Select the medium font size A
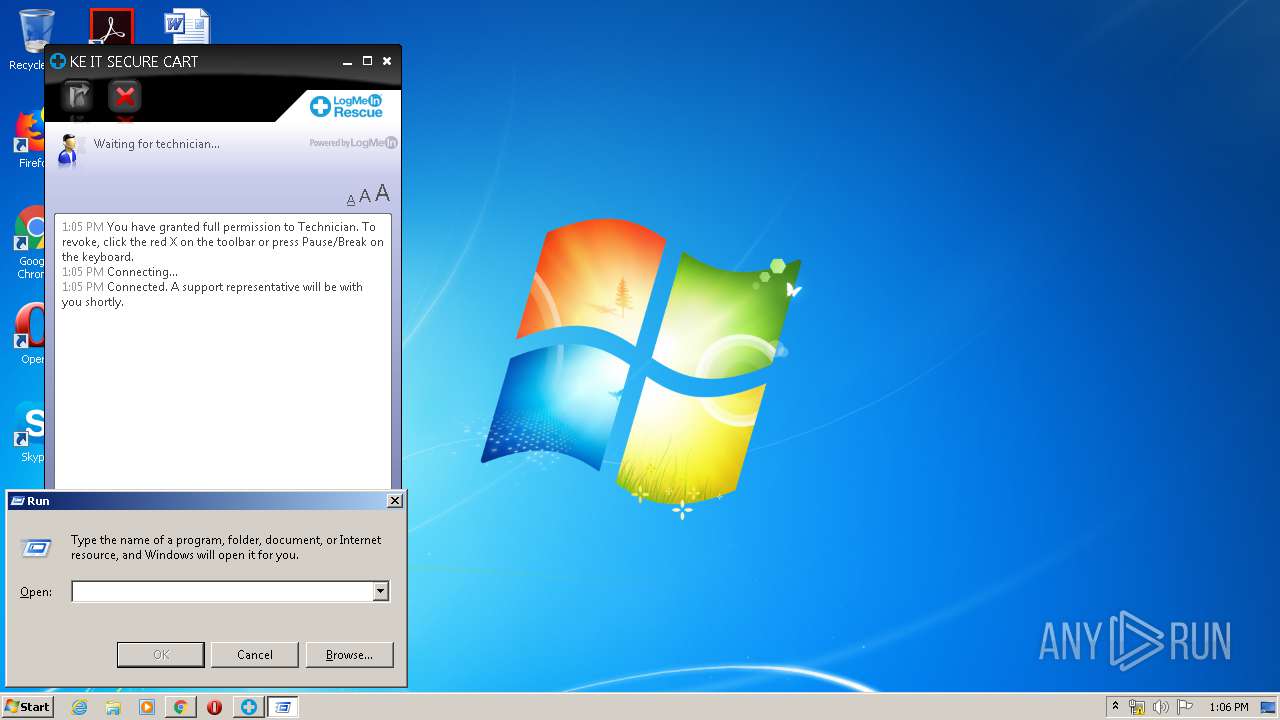This screenshot has height=720, width=1280. (x=365, y=197)
